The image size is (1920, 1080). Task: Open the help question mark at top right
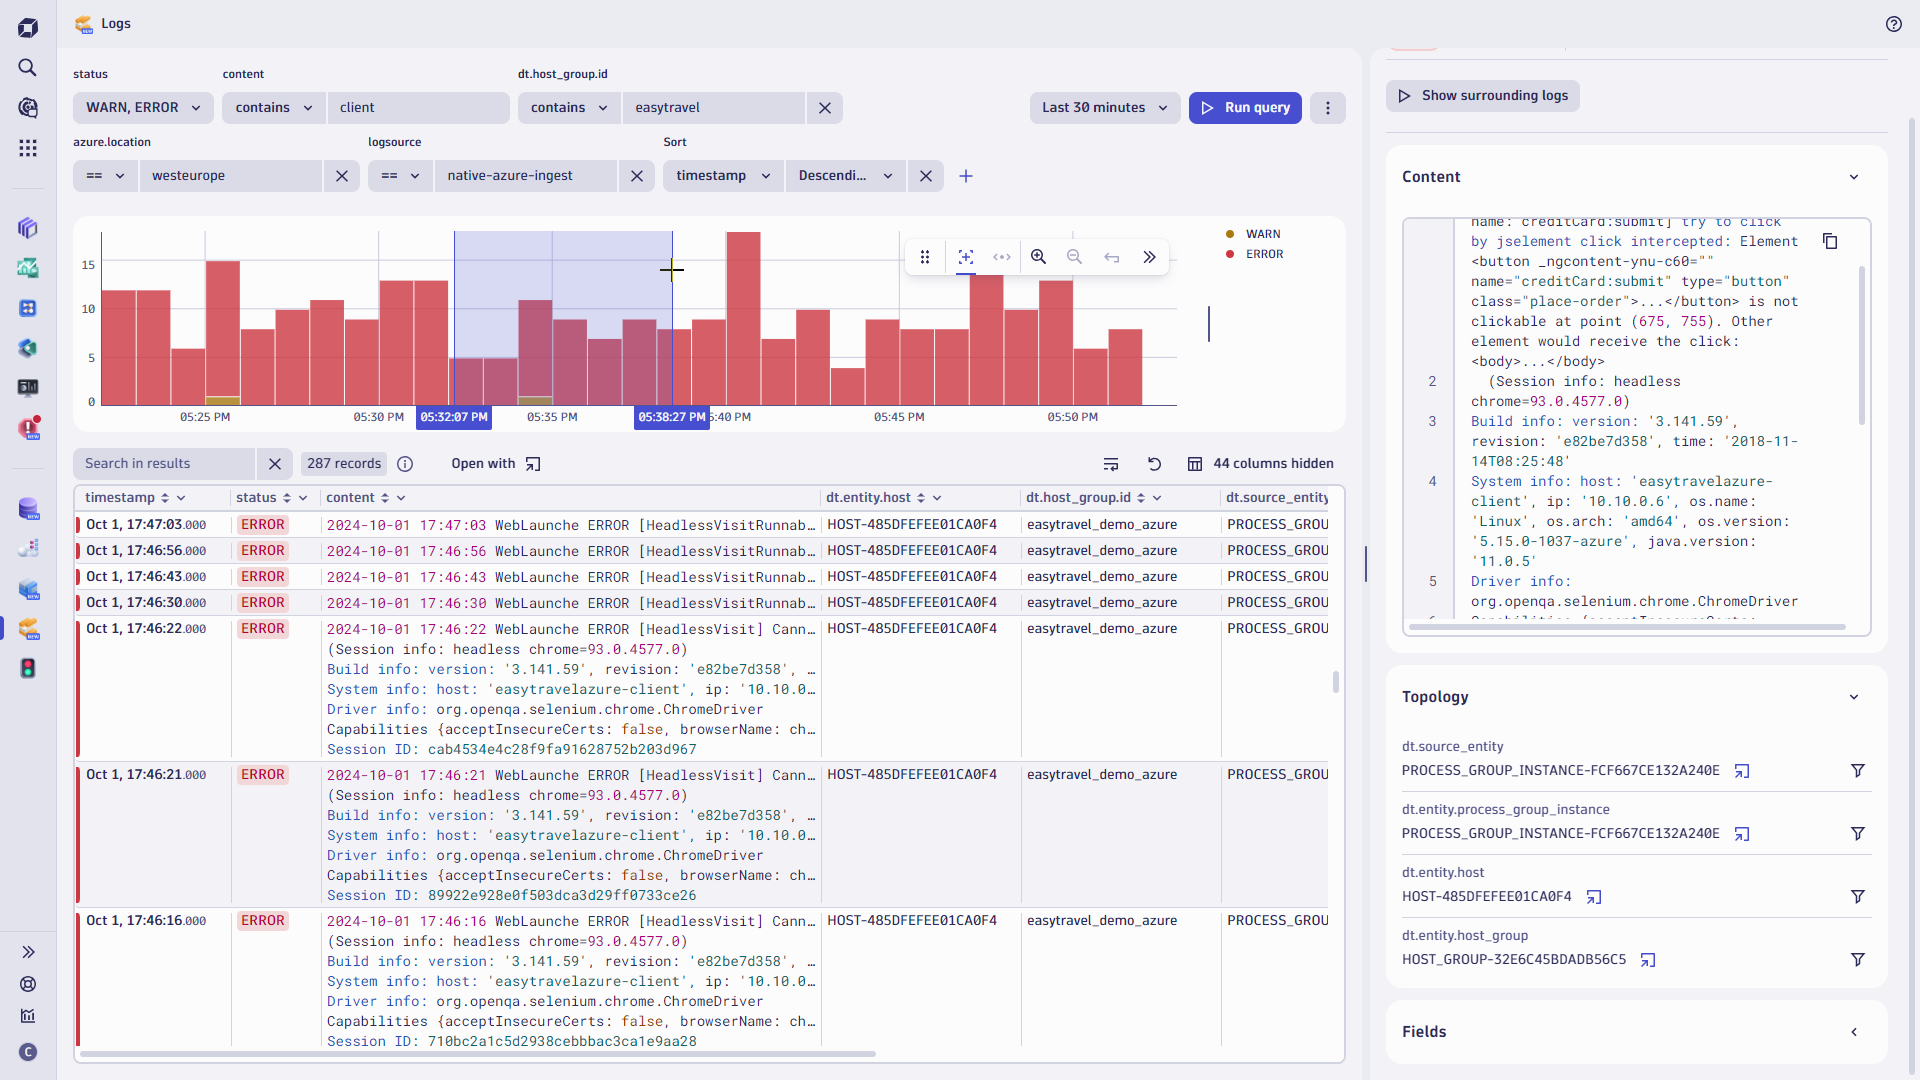(1895, 24)
